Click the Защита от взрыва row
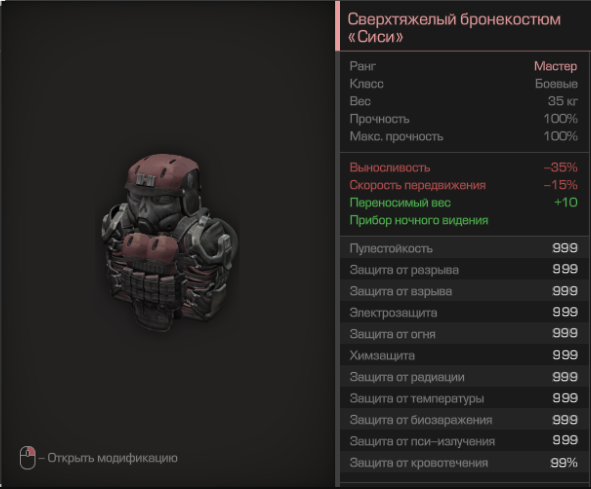This screenshot has height=489, width=591. (465, 291)
